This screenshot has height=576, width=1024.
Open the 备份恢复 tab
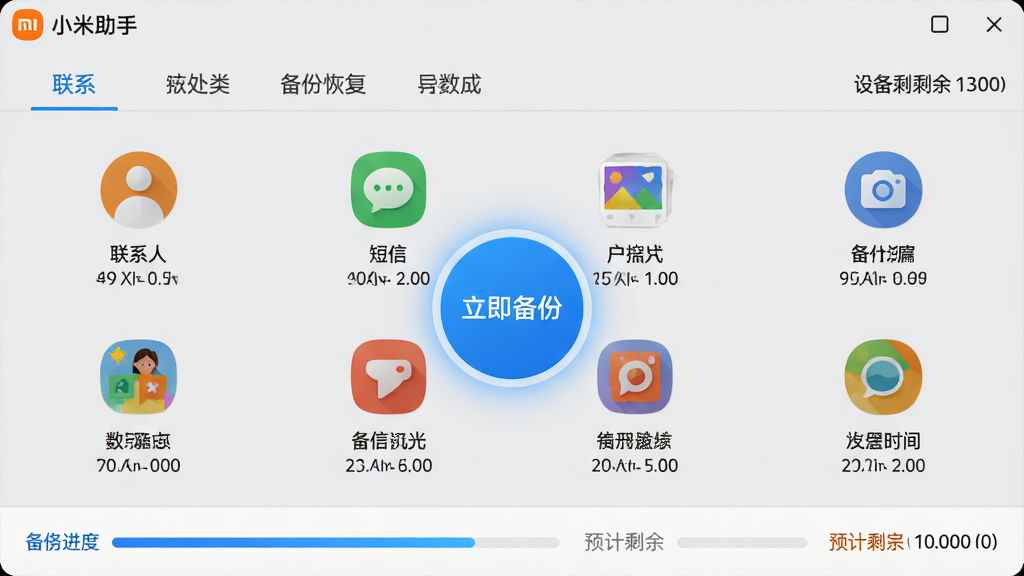pyautogui.click(x=323, y=84)
